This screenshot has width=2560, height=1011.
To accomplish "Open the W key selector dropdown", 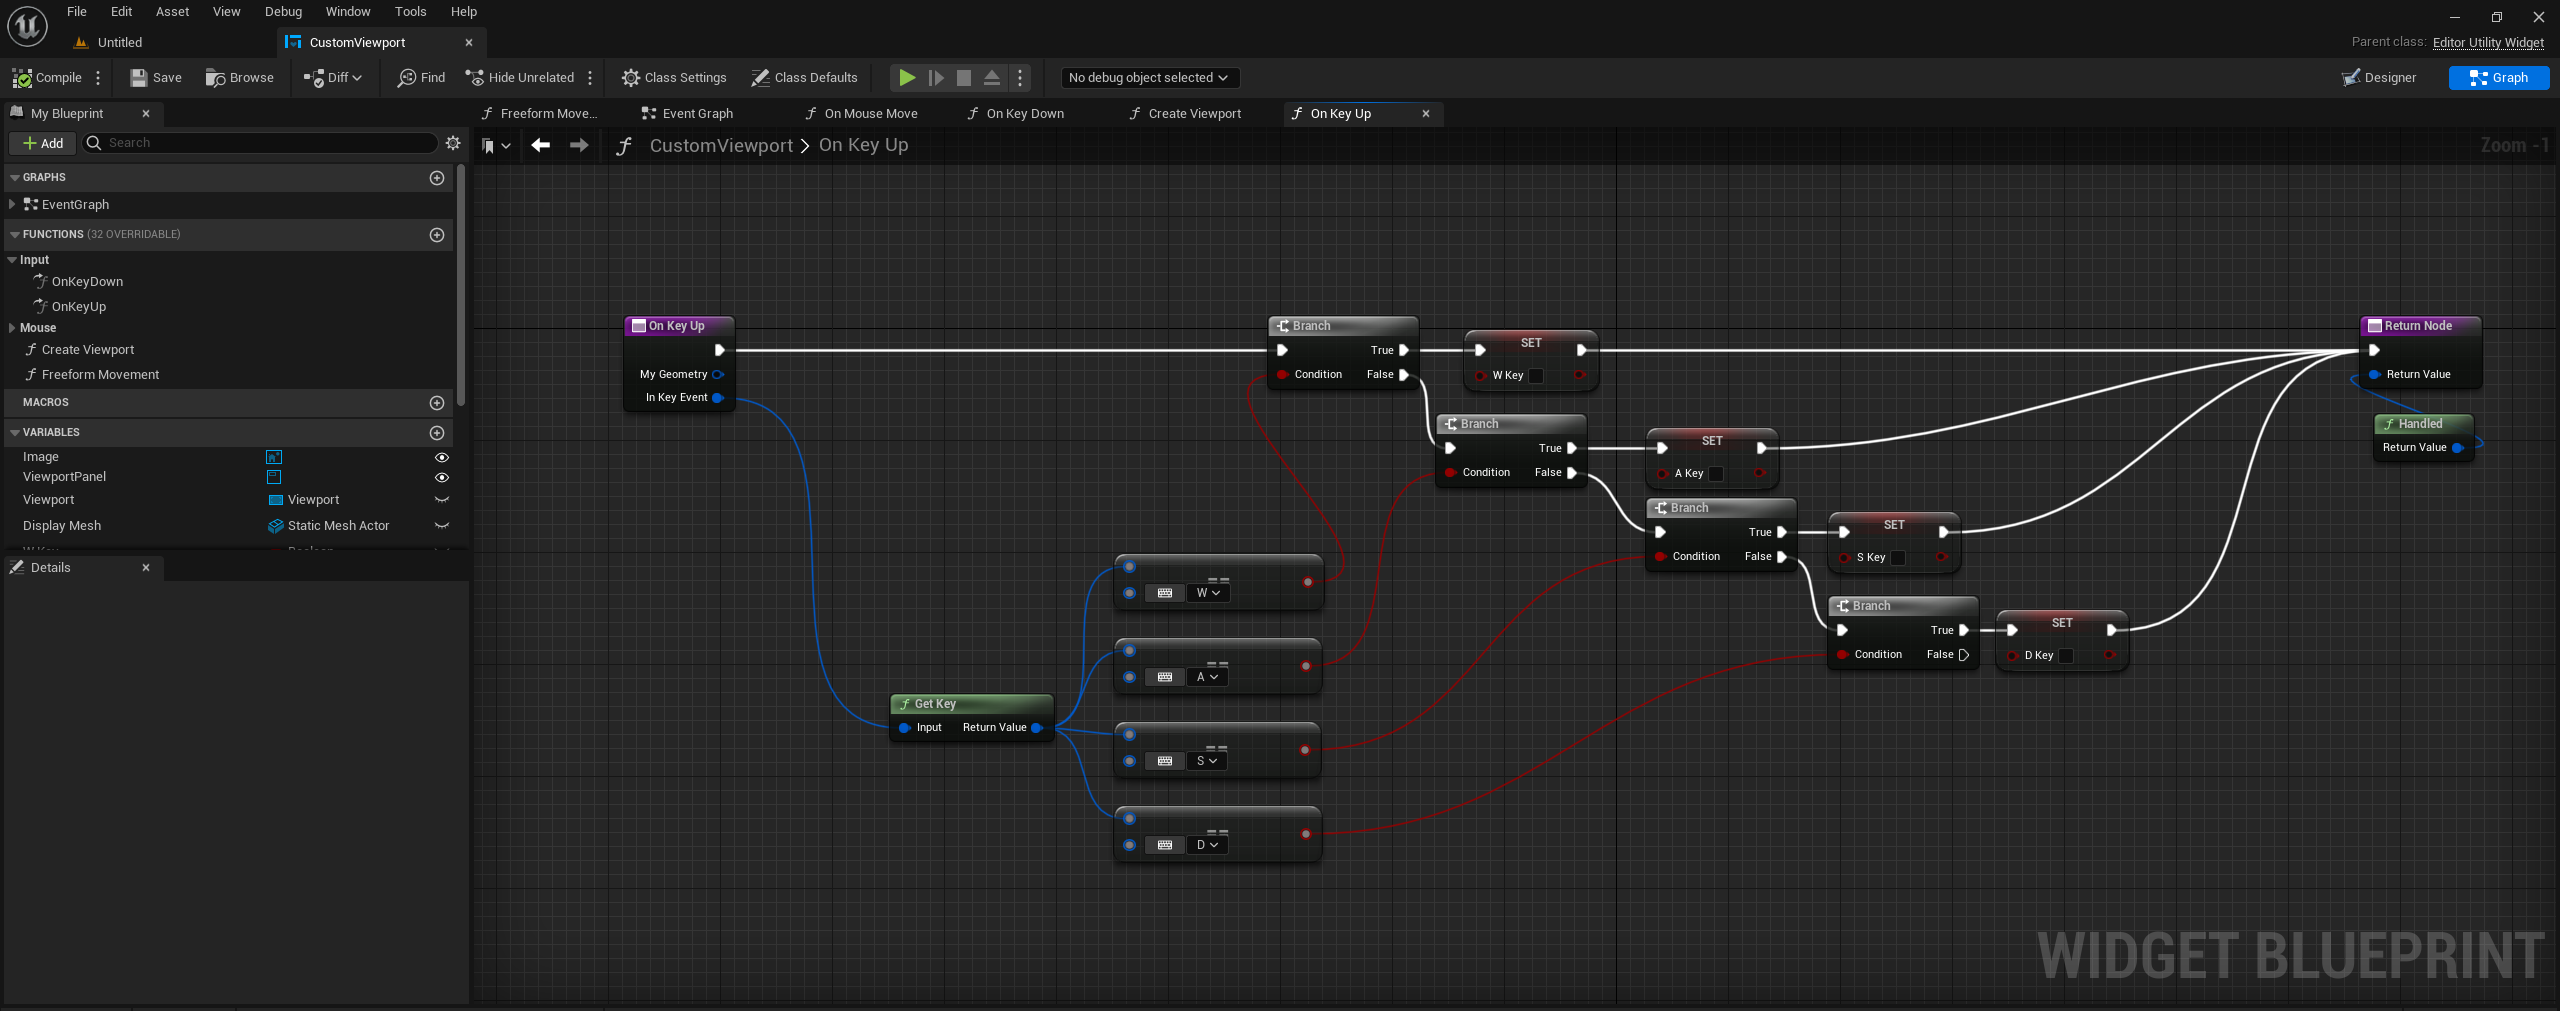I will tap(1208, 593).
